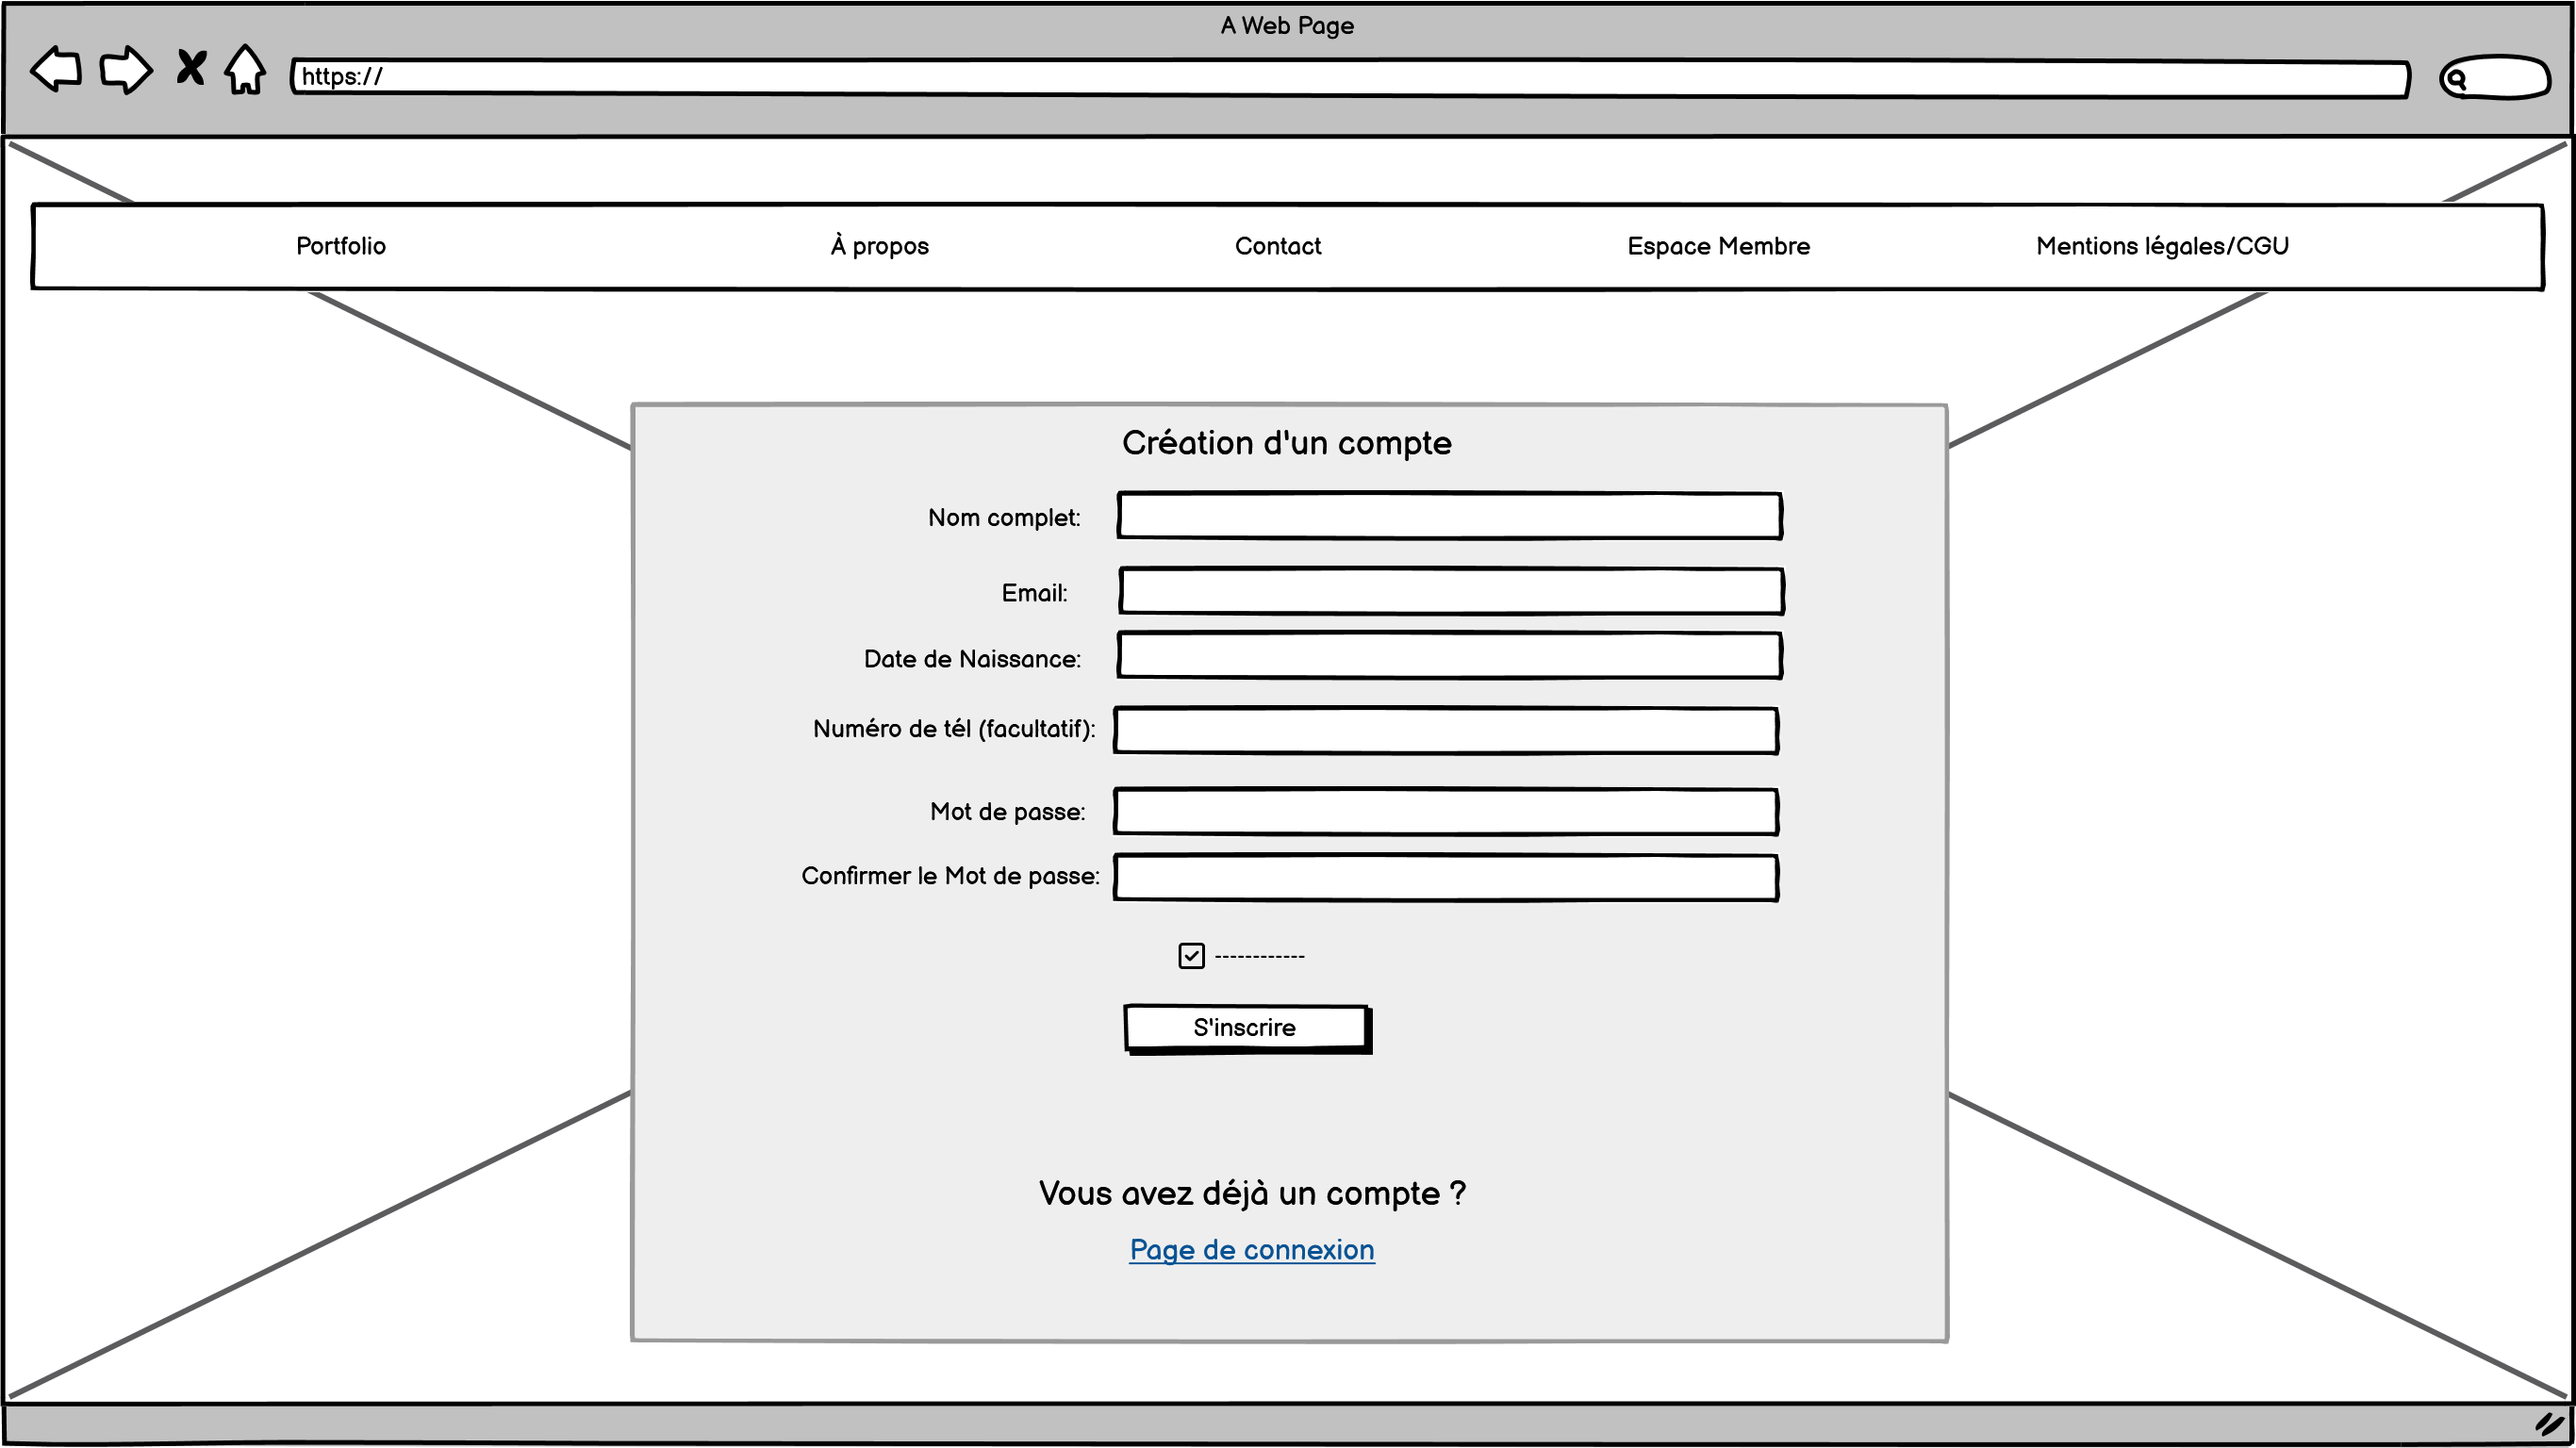2576x1448 pixels.
Task: Click the stop loading X icon
Action: [190, 68]
